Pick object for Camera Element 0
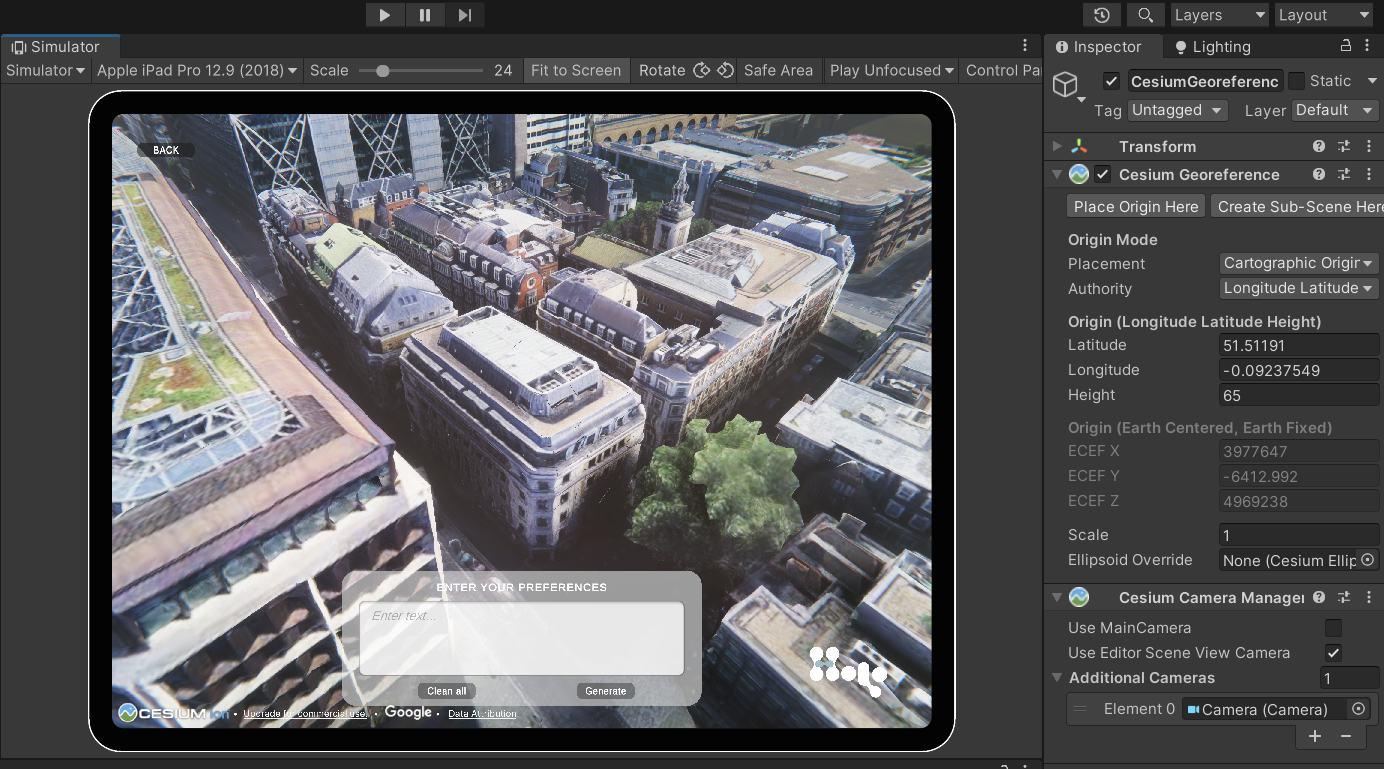 pyautogui.click(x=1358, y=709)
